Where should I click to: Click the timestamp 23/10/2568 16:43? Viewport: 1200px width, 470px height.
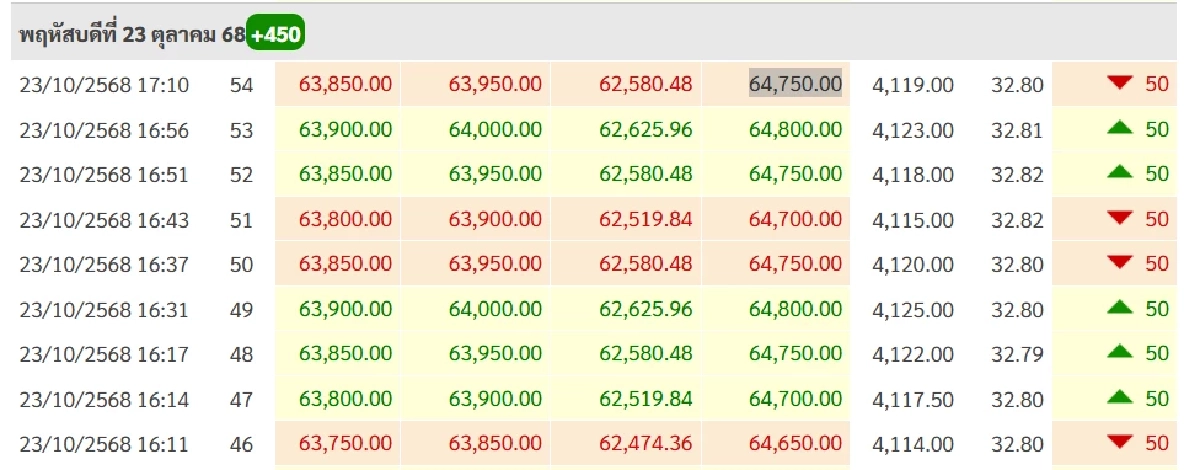click(x=104, y=220)
